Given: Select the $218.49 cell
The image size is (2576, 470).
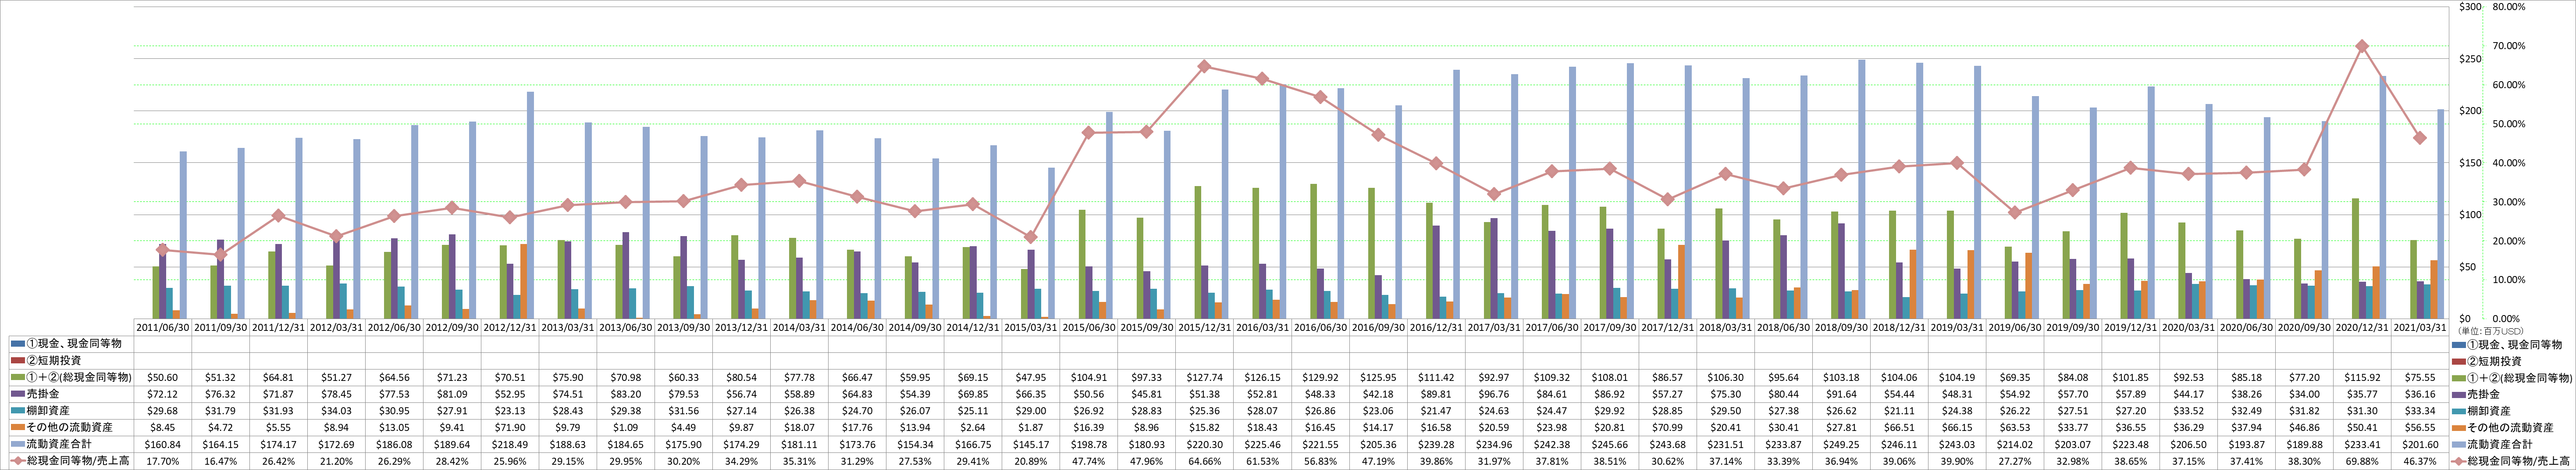Looking at the screenshot, I should pyautogui.click(x=509, y=445).
